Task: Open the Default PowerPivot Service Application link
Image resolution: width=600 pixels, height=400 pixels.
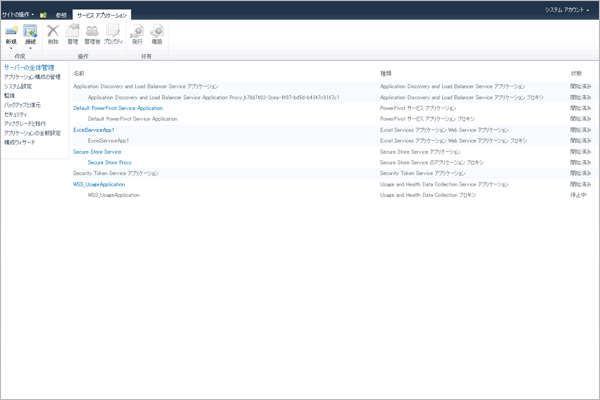Action: tap(117, 108)
